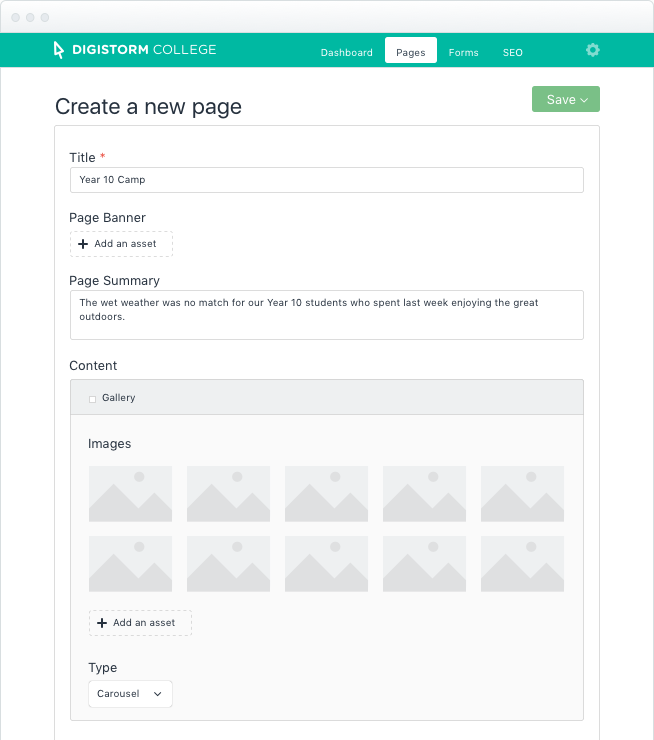Select the first gallery image thumbnail
Screen dimensions: 654x740
click(x=130, y=494)
